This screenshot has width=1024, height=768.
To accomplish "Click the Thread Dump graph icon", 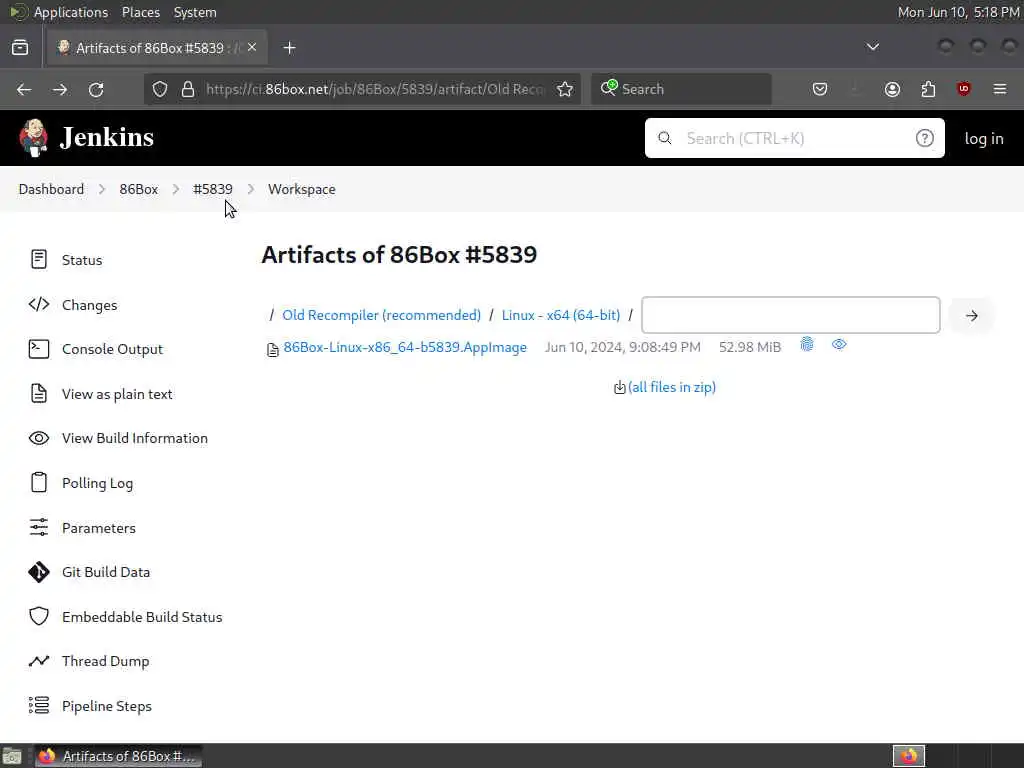I will pos(39,661).
